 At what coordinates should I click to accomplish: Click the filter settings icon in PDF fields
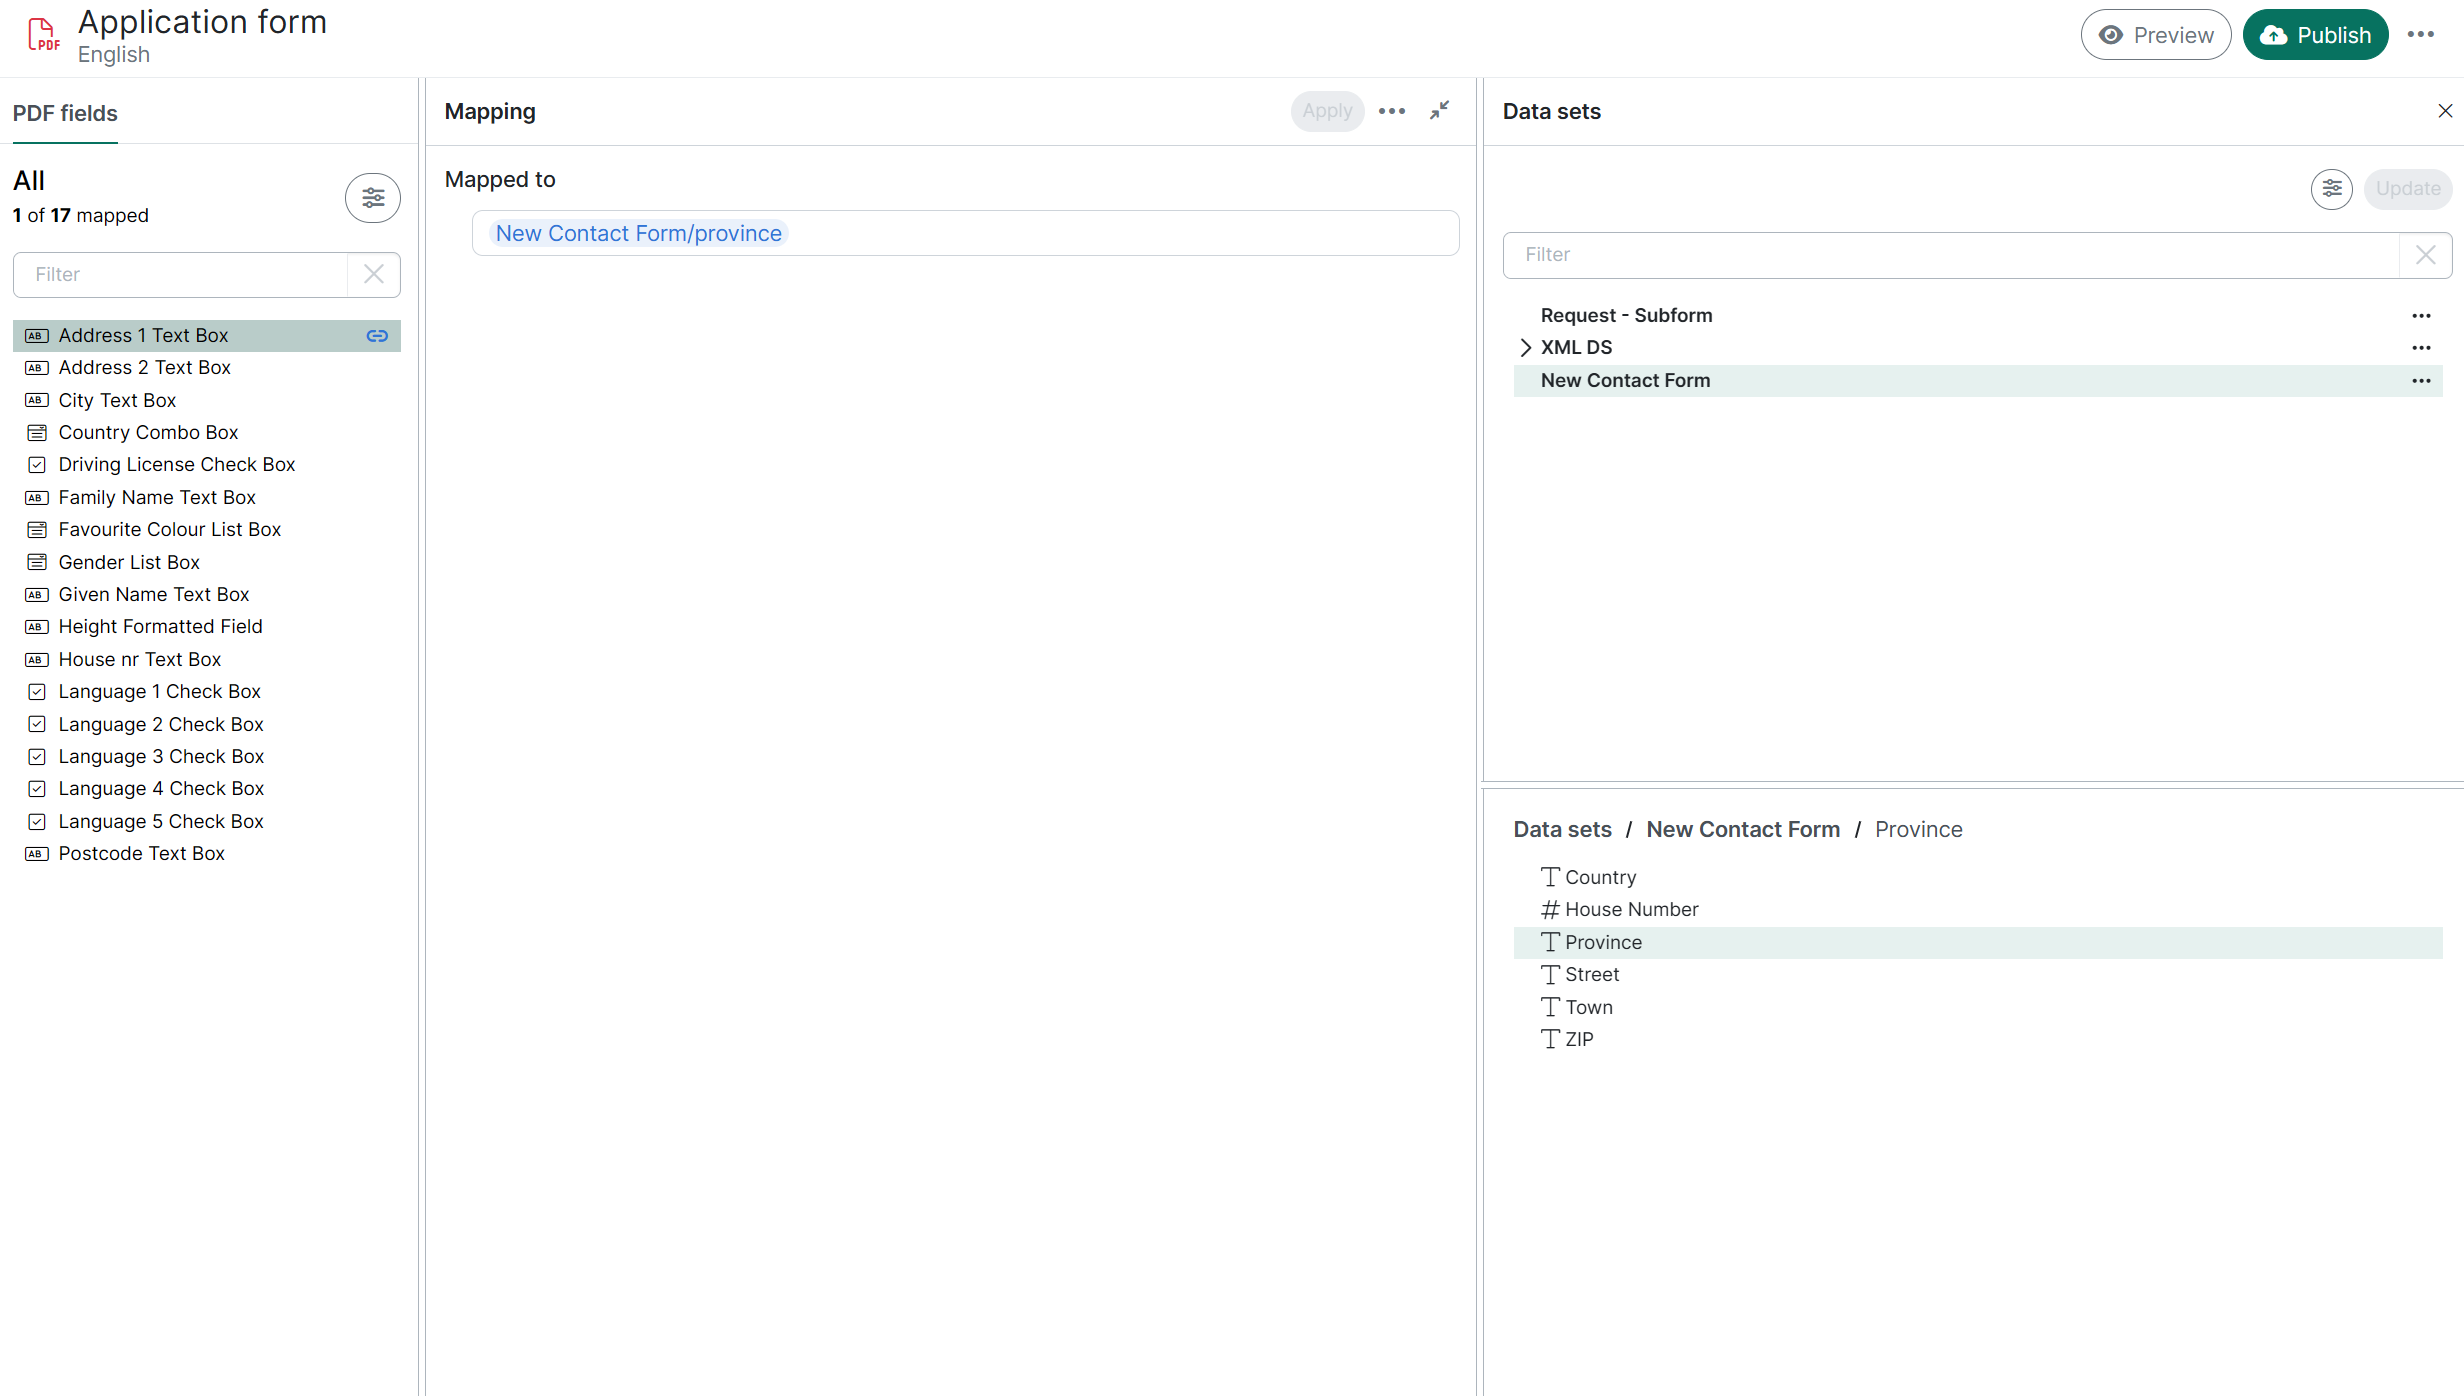coord(373,198)
